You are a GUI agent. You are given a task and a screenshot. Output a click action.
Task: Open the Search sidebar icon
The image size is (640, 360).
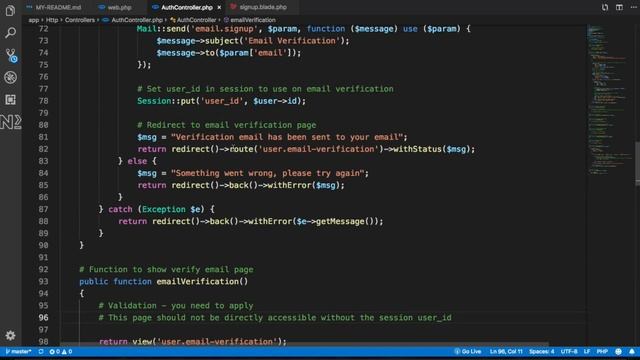(x=11, y=33)
